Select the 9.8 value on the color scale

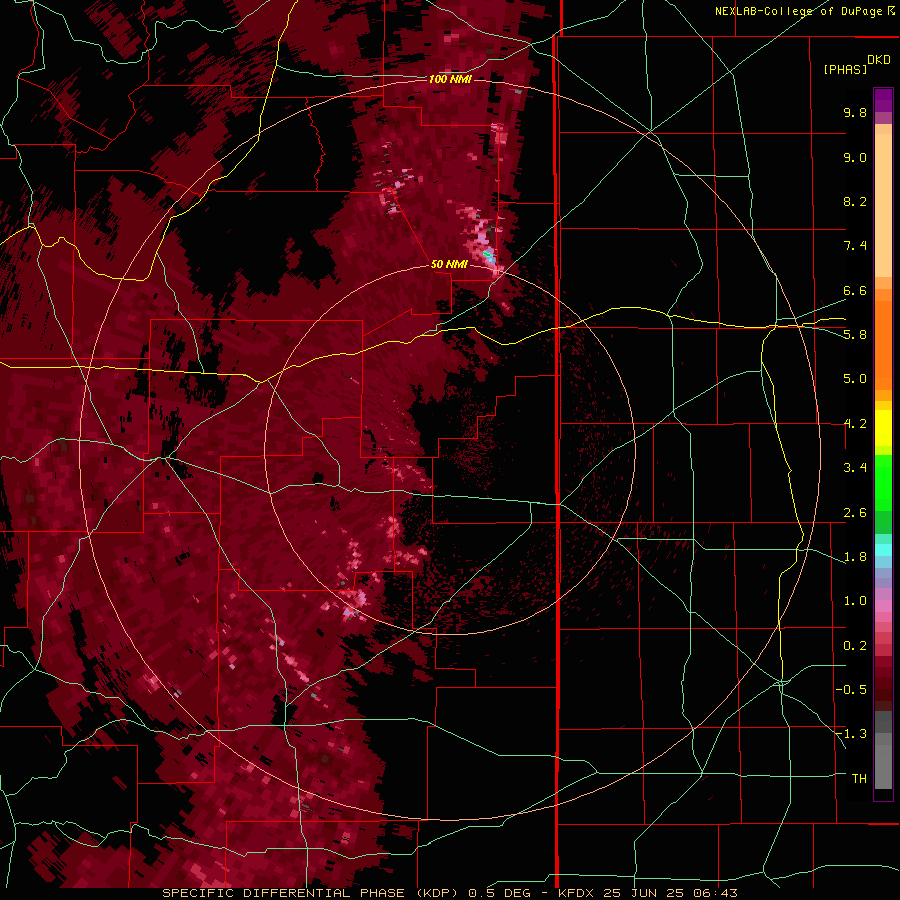tap(855, 112)
